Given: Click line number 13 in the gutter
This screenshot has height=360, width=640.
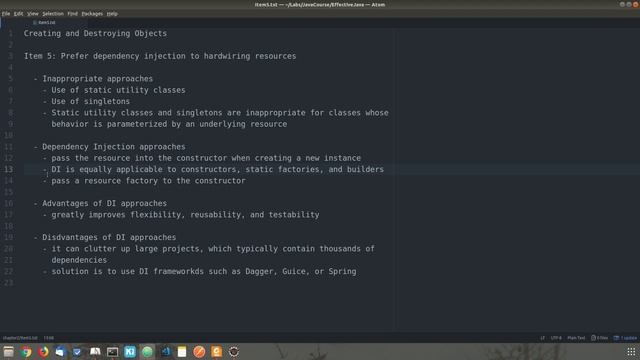Looking at the screenshot, I should pos(9,169).
